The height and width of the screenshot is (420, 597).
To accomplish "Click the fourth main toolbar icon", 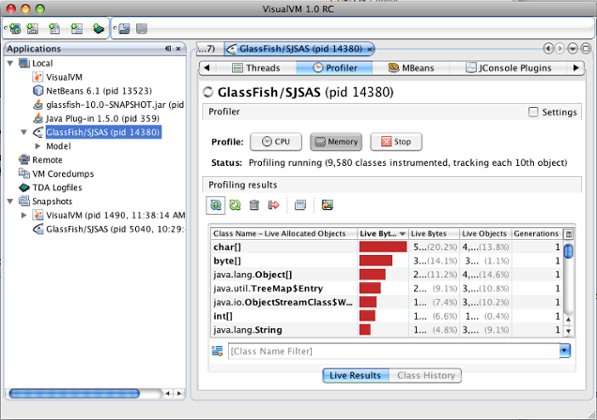I will click(77, 29).
